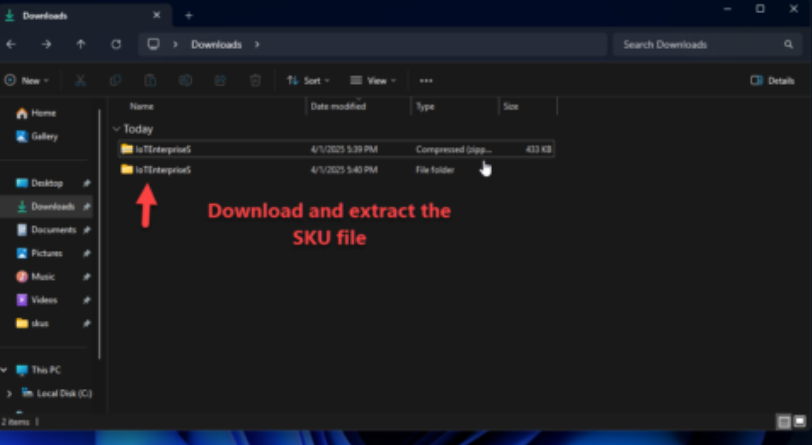Select the IoTEnterpriseS compressed zip file

coord(163,149)
